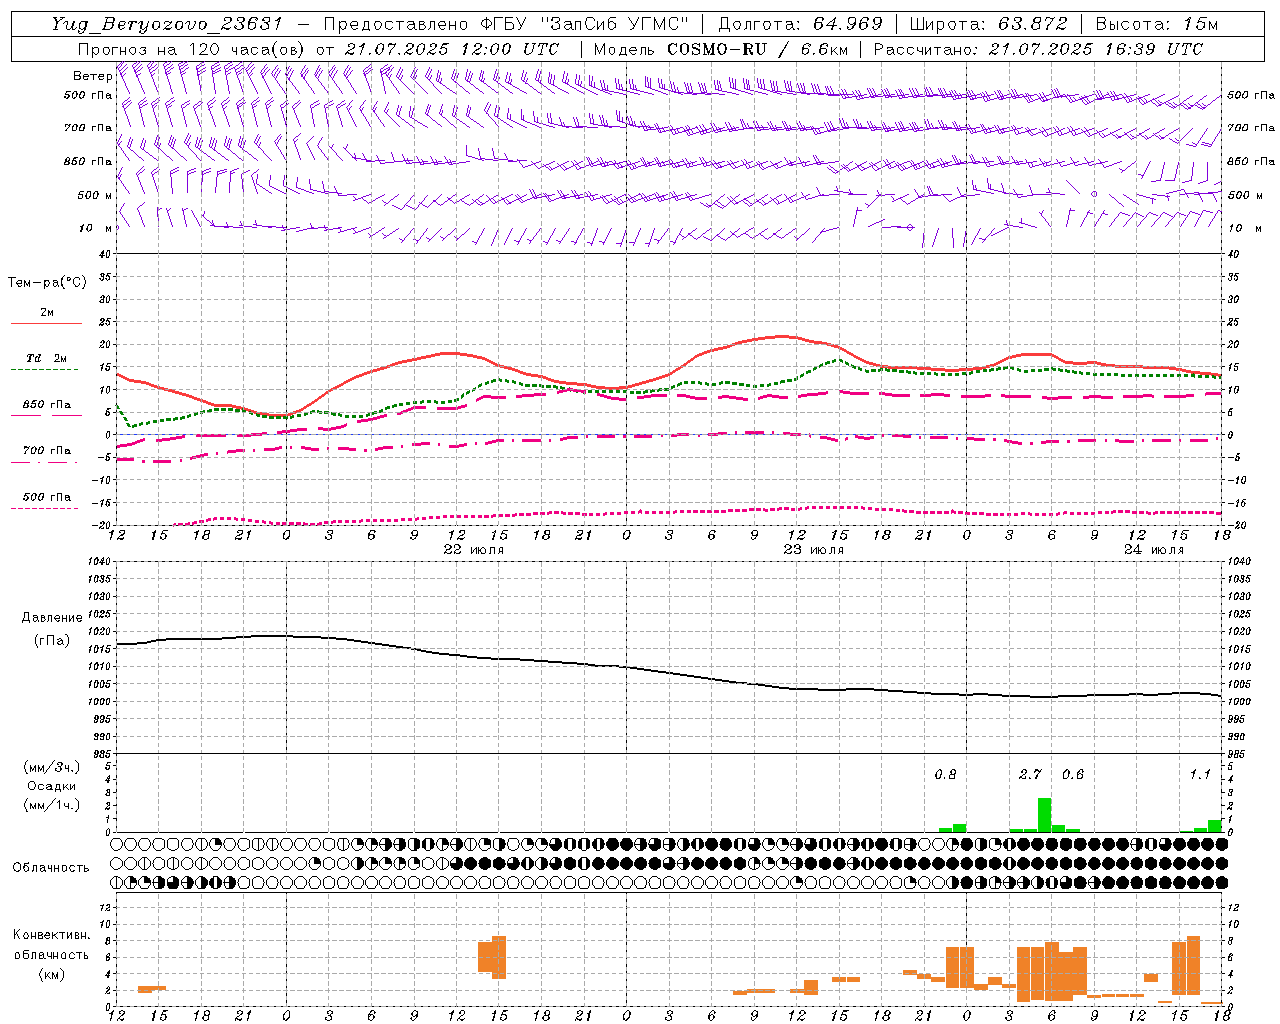Select the provider text ФГБУ "ЗапСиб УГМС"

pyautogui.click(x=586, y=24)
